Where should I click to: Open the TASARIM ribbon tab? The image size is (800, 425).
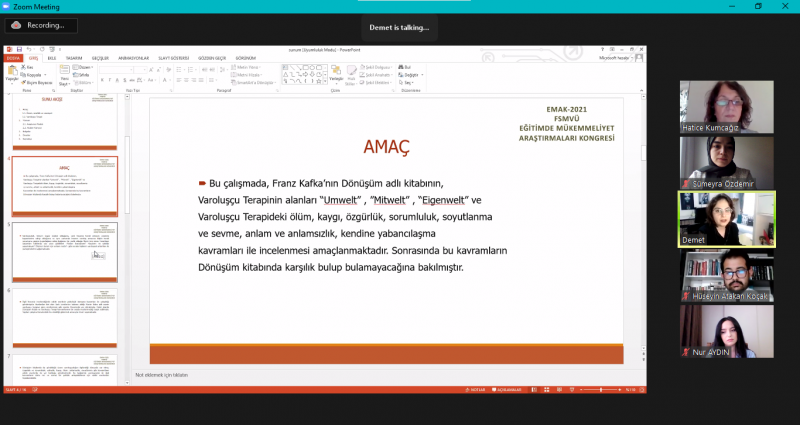click(73, 58)
